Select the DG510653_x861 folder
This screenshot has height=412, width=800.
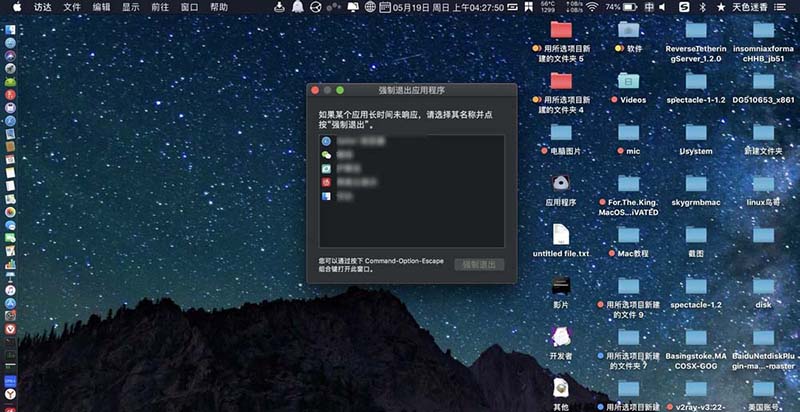(x=763, y=81)
